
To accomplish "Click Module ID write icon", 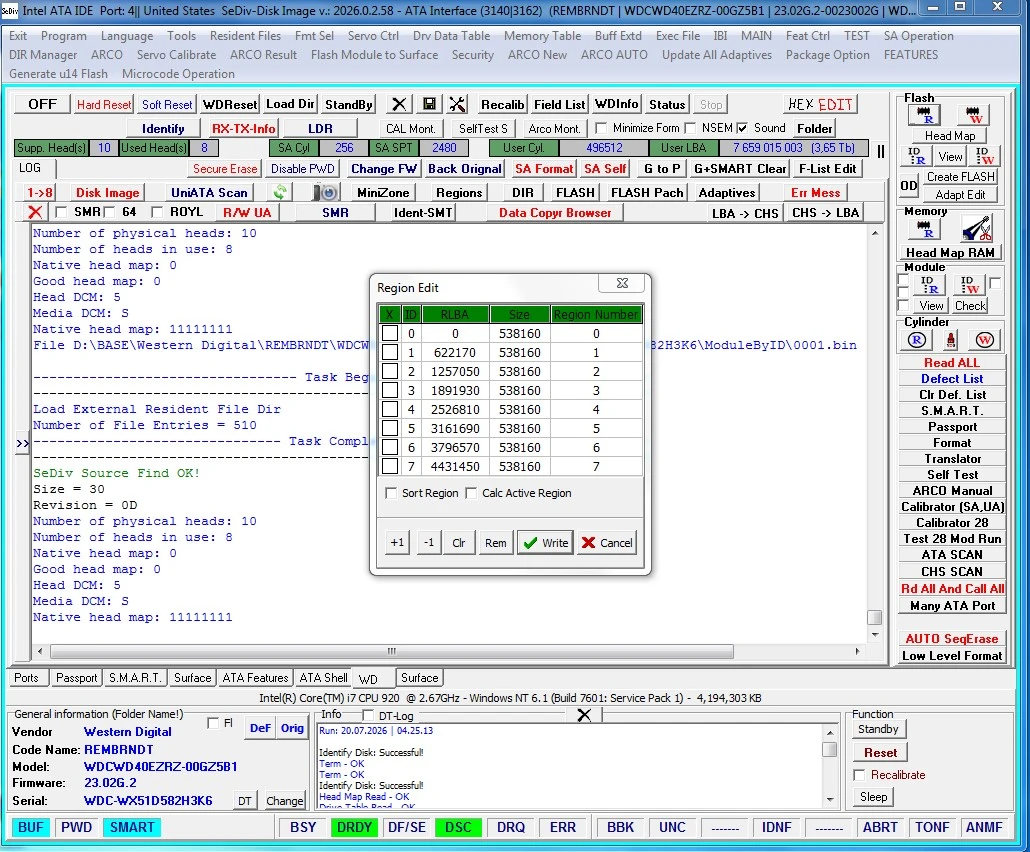I will click(x=970, y=285).
